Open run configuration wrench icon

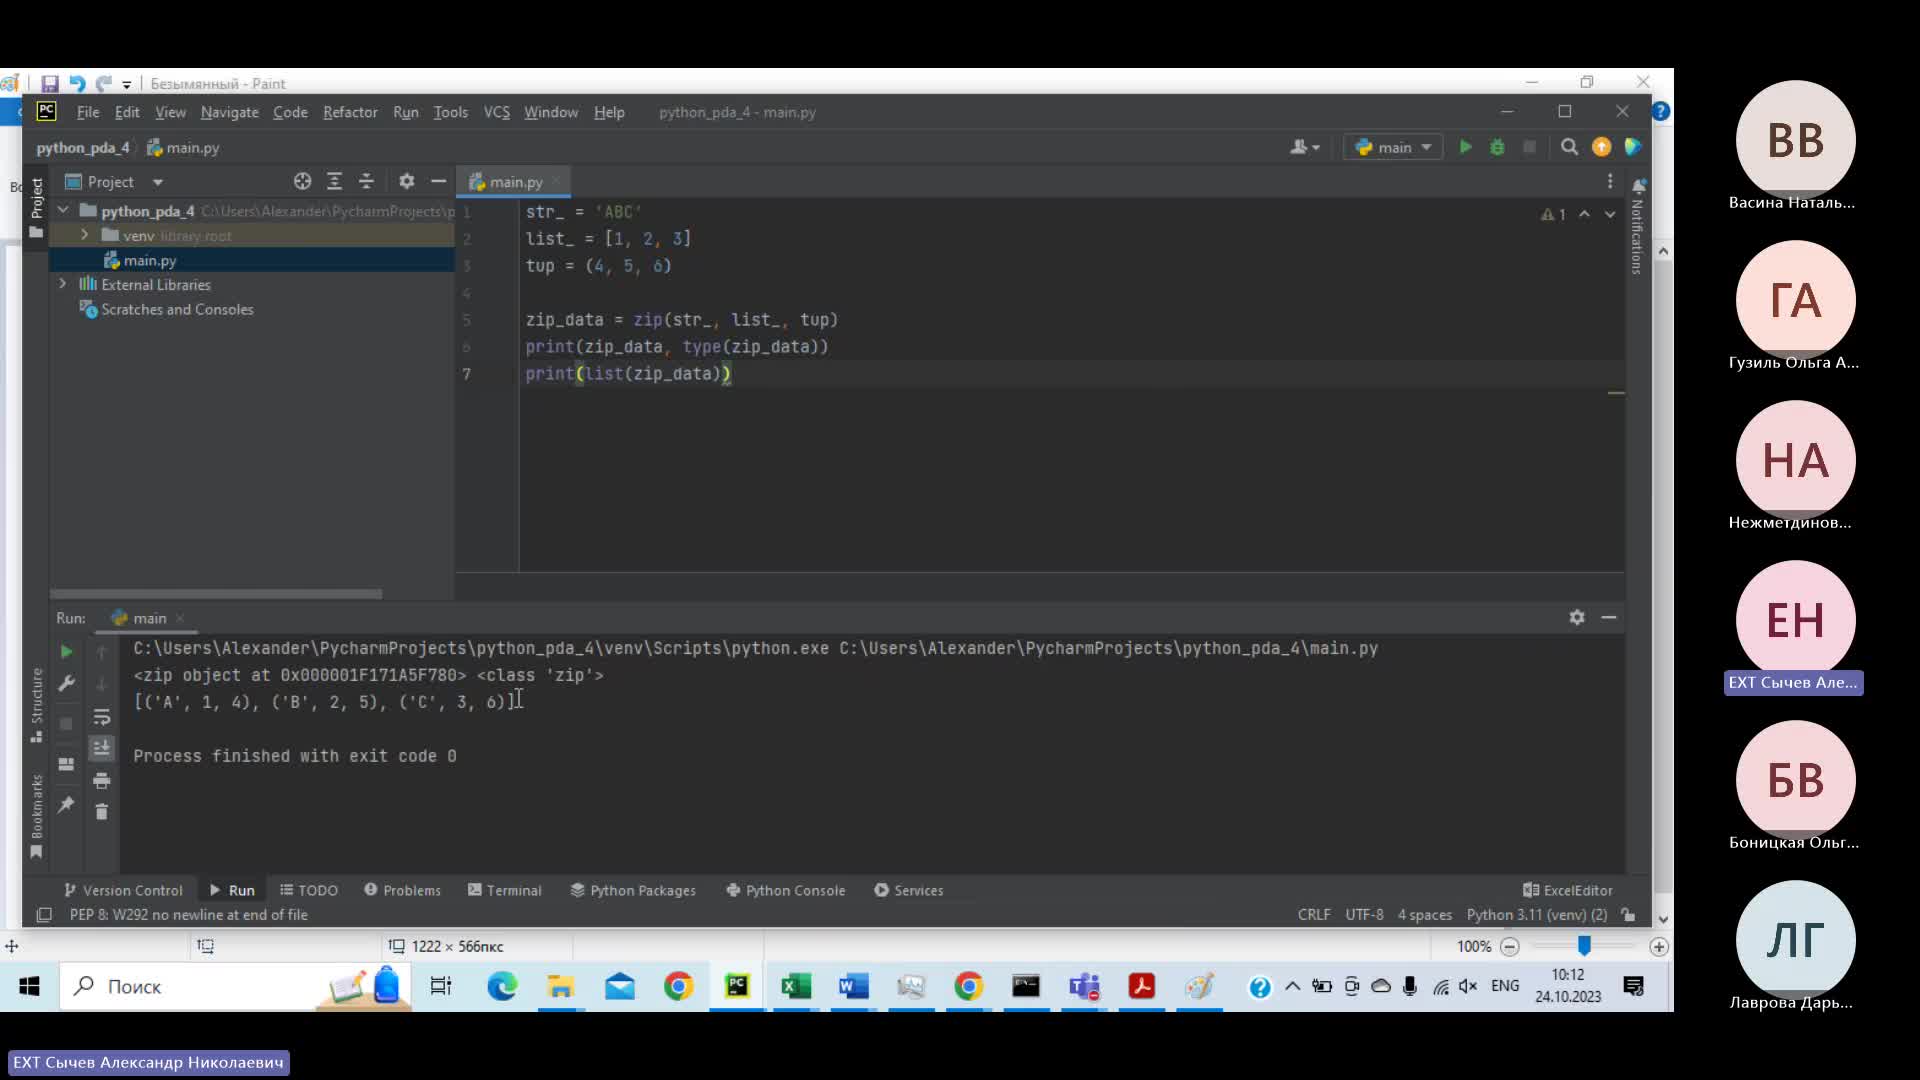pyautogui.click(x=66, y=683)
